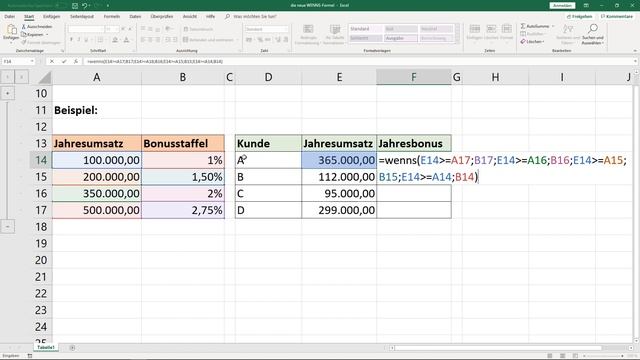Click the Zellen Einfügen icon
The width and height of the screenshot is (640, 360).
coord(475,29)
